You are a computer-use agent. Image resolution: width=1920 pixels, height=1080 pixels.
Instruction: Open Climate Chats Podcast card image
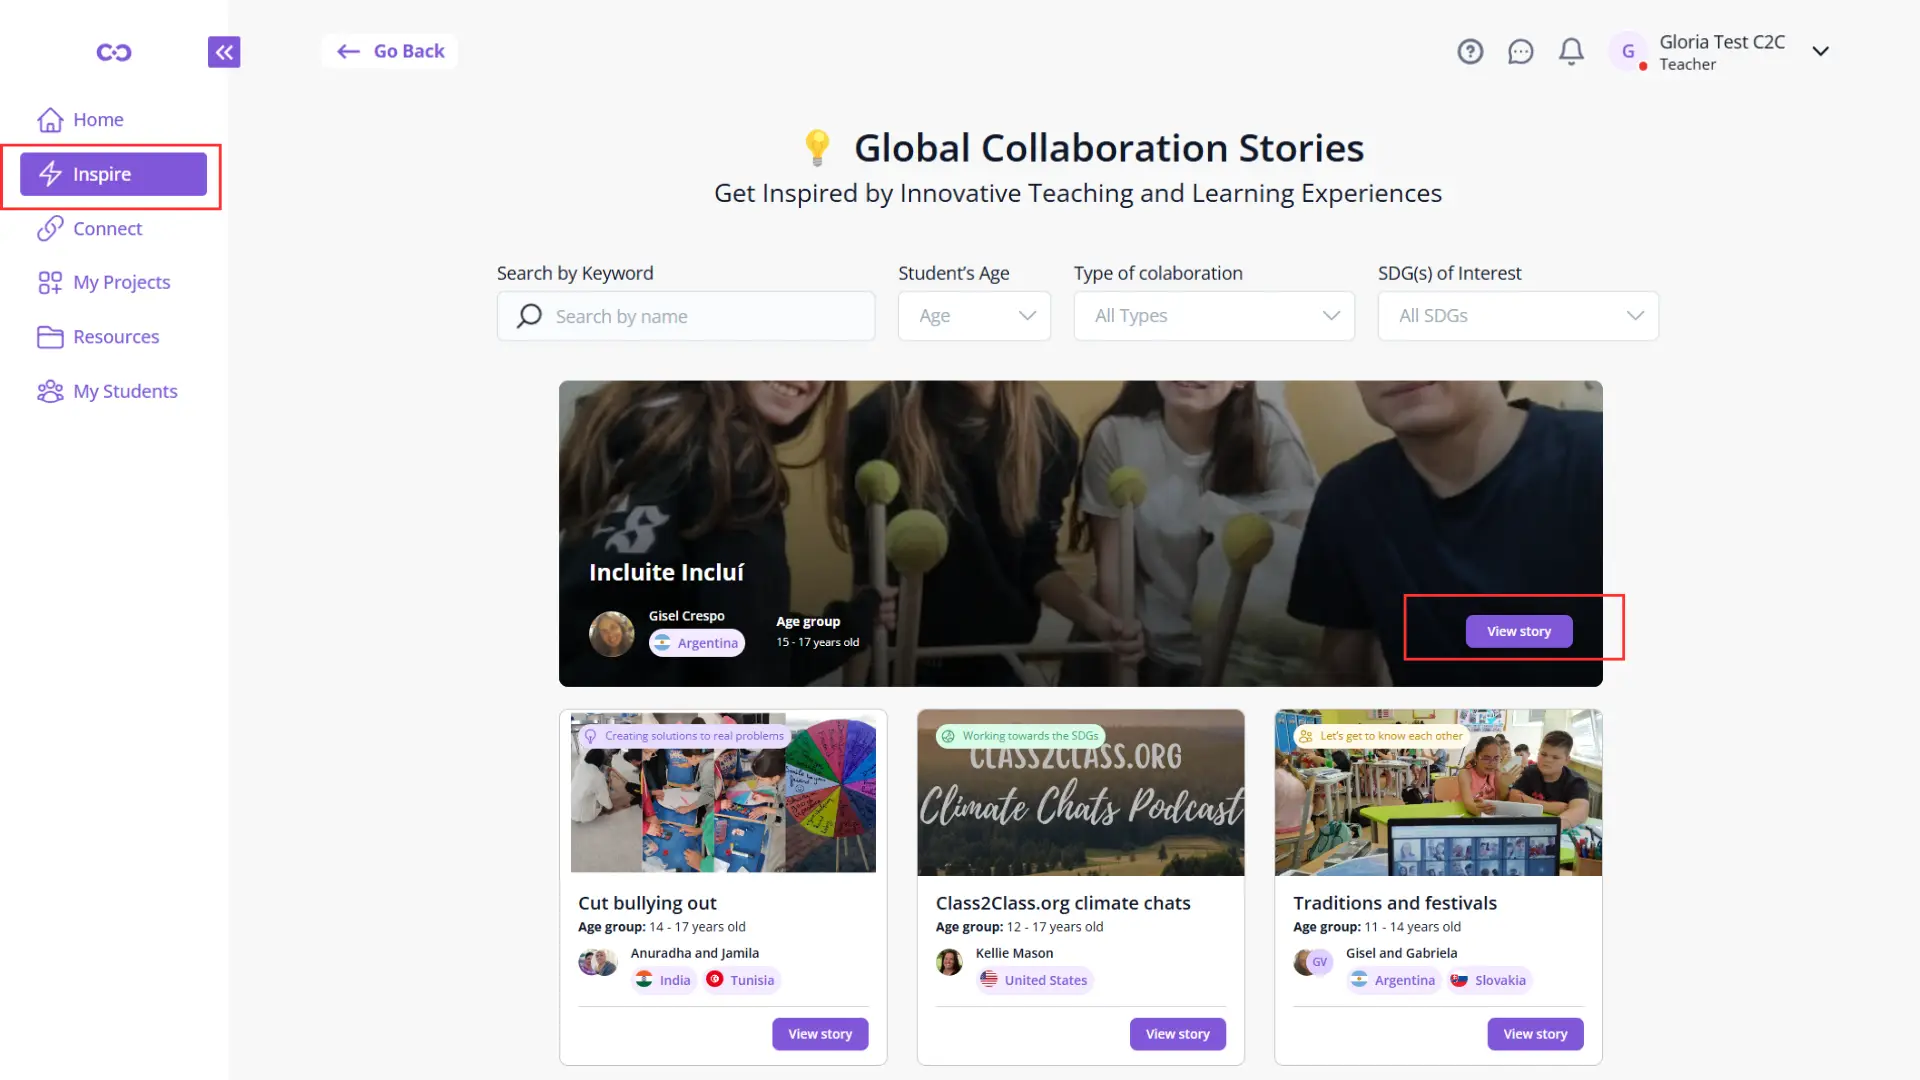[1081, 793]
